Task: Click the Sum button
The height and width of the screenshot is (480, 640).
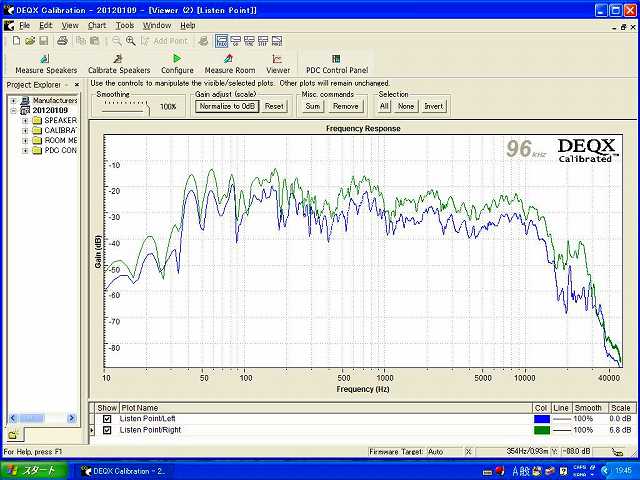Action: [313, 107]
